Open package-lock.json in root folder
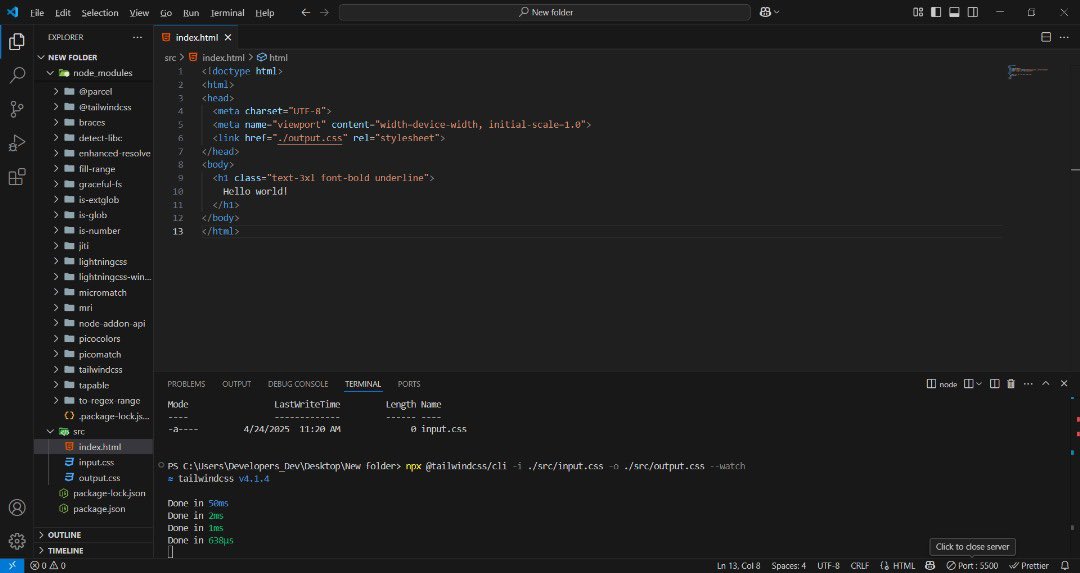 [109, 493]
